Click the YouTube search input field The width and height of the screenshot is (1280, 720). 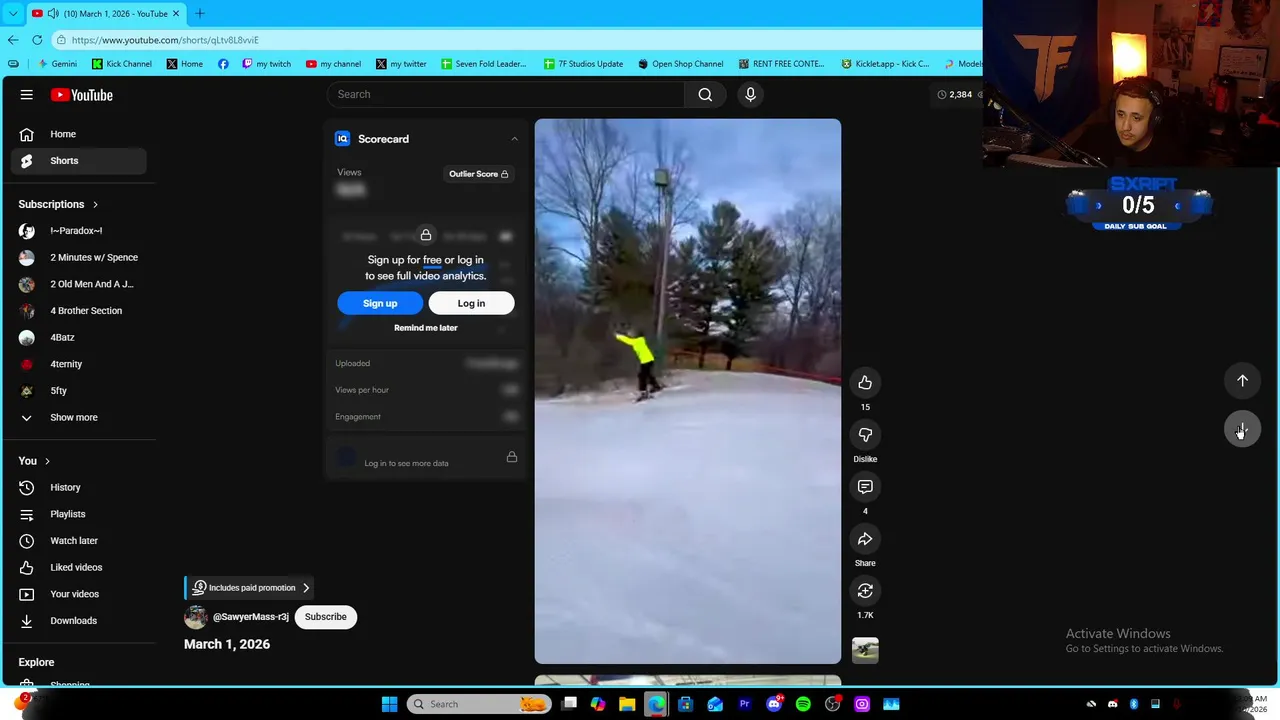pos(505,94)
